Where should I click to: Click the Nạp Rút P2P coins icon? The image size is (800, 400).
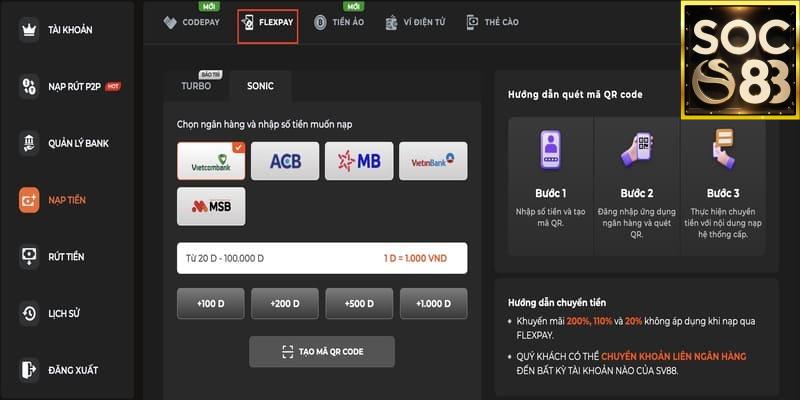[x=29, y=86]
